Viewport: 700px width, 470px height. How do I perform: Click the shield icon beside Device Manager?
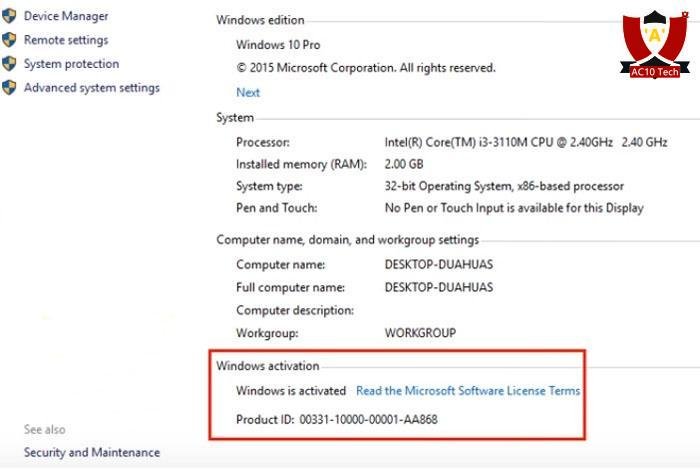9,16
